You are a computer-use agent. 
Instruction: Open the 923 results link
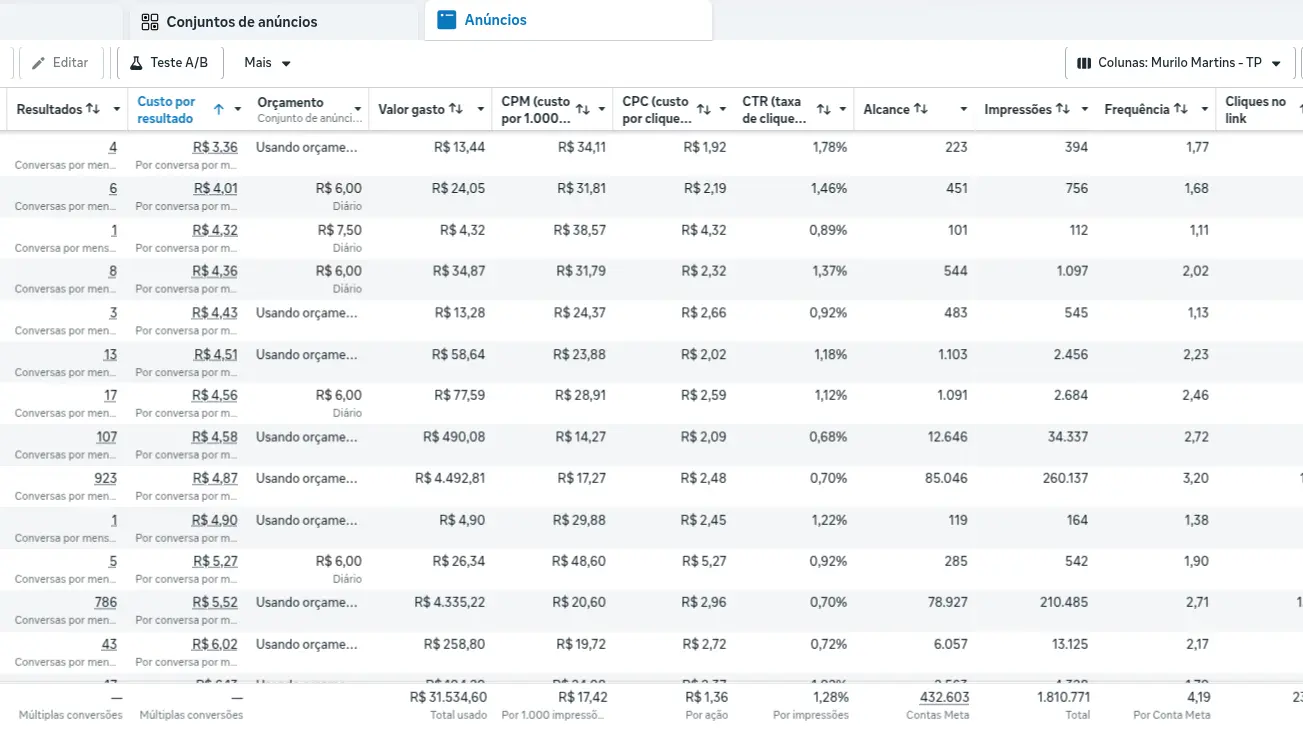[x=105, y=478]
